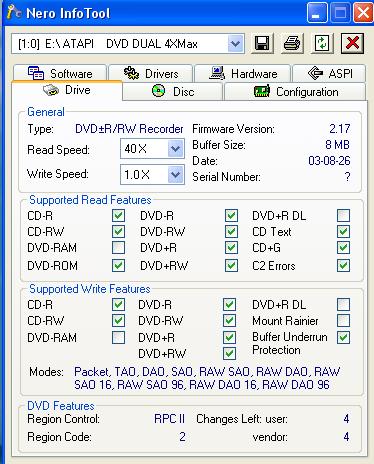Switch to the Hardware tab
Screen dimensions: 374x464
(243, 73)
